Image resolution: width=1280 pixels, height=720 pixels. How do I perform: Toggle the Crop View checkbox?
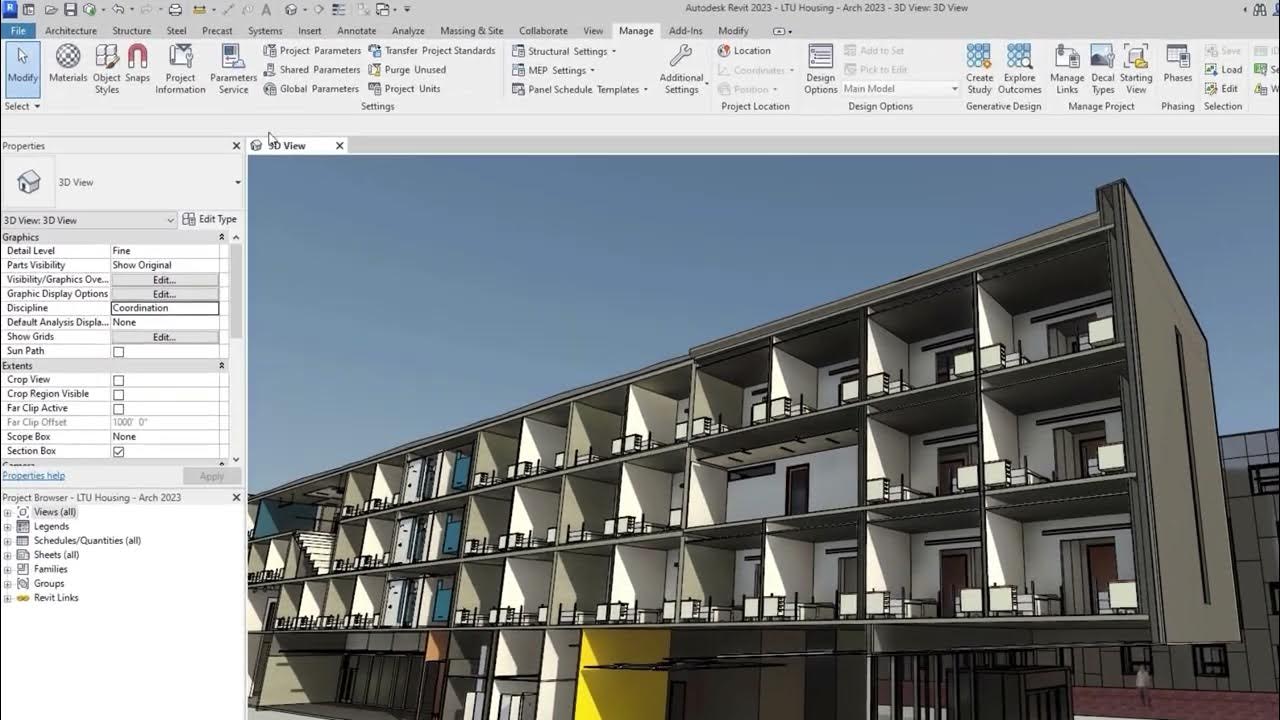(x=119, y=380)
